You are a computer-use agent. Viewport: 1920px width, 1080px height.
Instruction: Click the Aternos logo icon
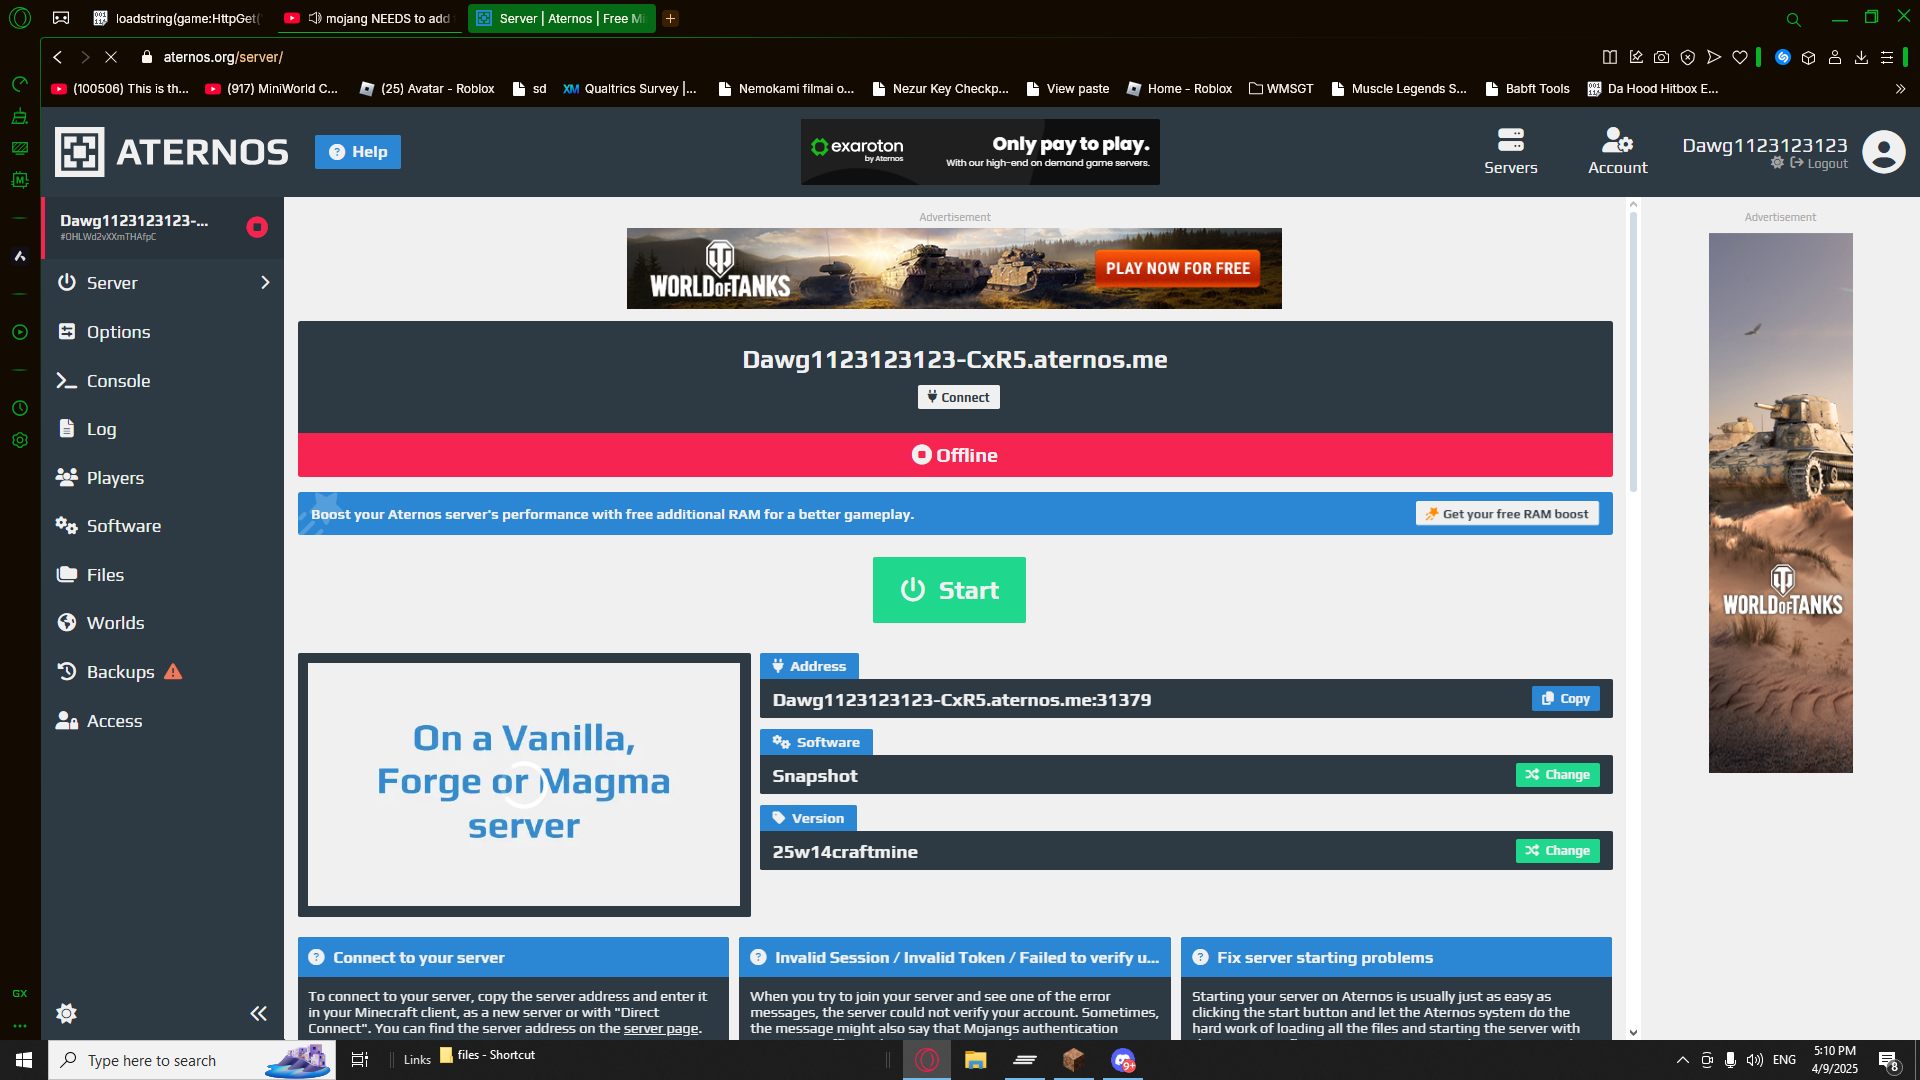79,152
